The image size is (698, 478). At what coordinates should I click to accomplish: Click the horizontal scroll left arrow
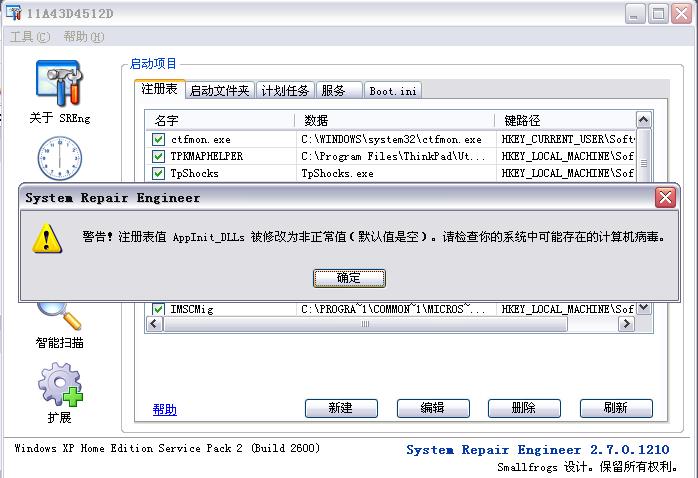click(154, 324)
